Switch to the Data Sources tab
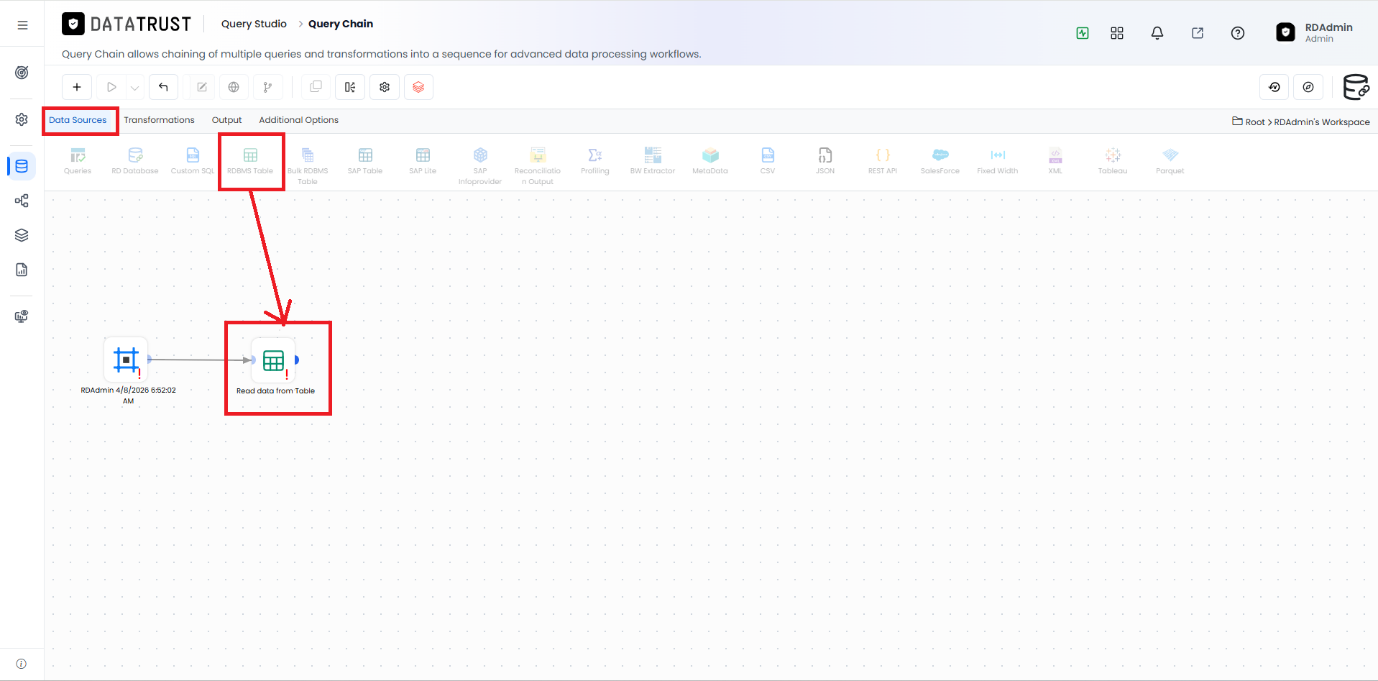1378x681 pixels. pos(78,120)
